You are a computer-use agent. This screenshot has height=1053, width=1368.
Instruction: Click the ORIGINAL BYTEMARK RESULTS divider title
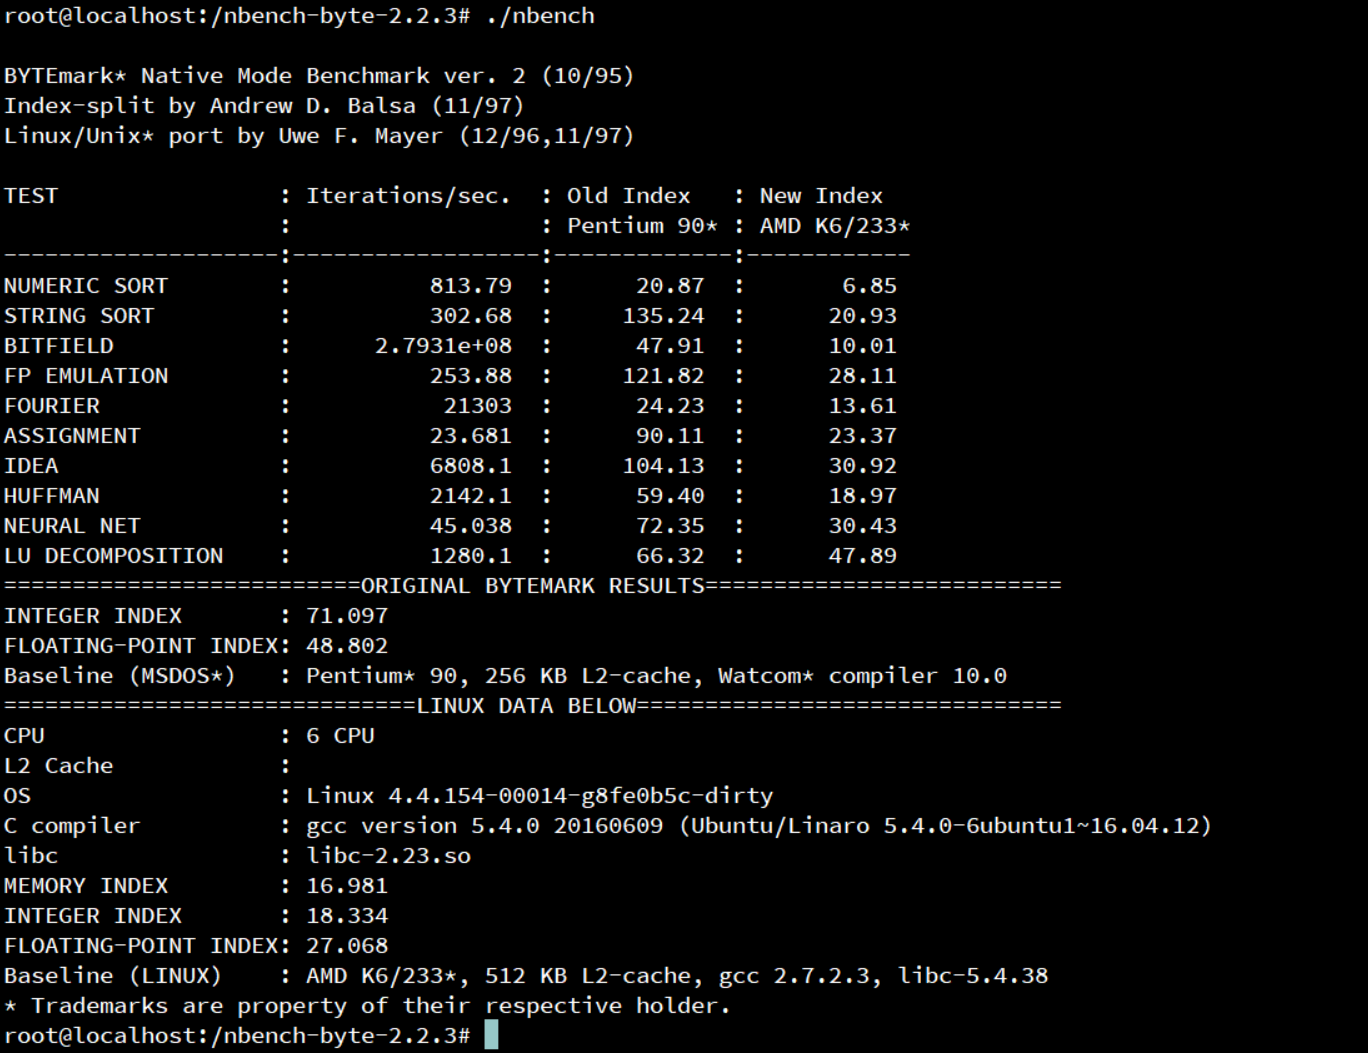pyautogui.click(x=533, y=586)
